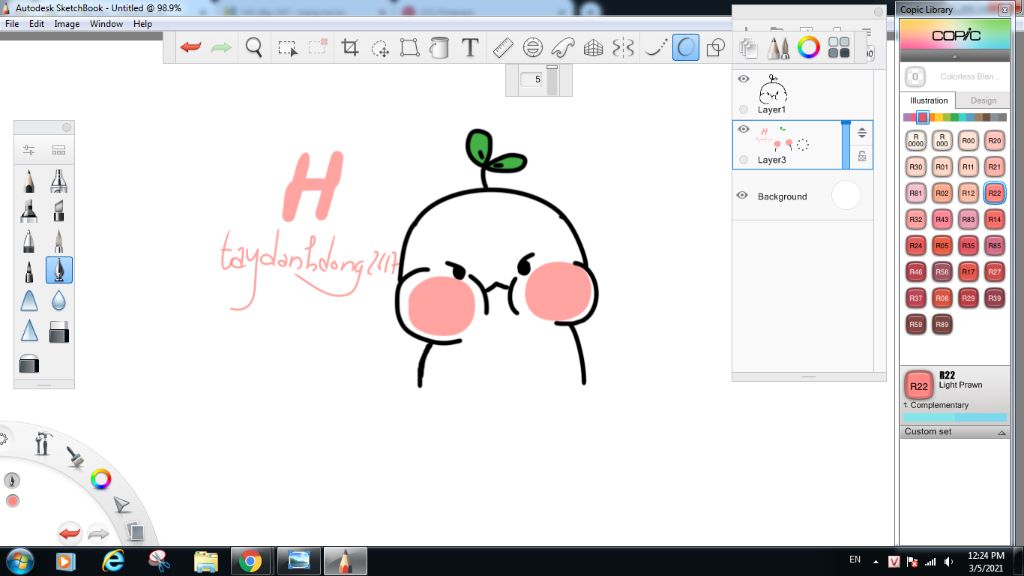The height and width of the screenshot is (576, 1024).
Task: Activate the Ruler guide tool
Action: click(x=502, y=47)
